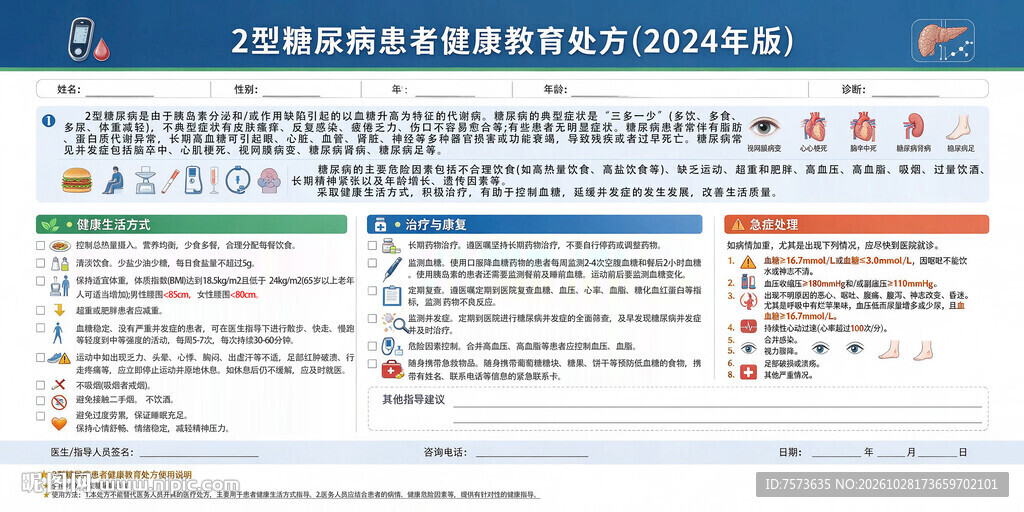This screenshot has height=512, width=1024.
Task: Click the eye icon labeled 视网膜病变
Action: (x=765, y=126)
